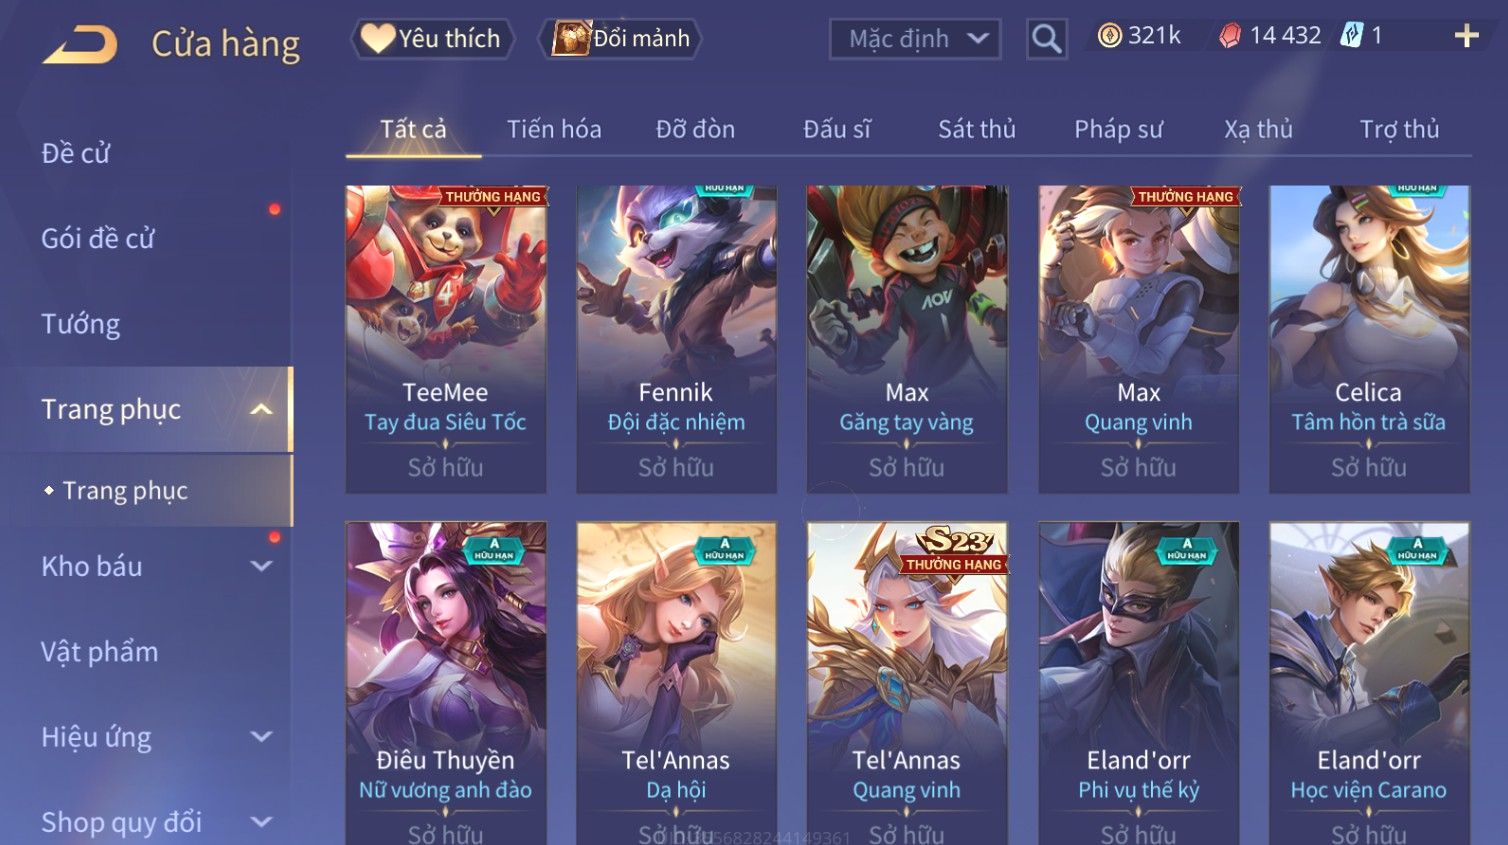Expand the Hiệu ứng sidebar section

click(261, 737)
